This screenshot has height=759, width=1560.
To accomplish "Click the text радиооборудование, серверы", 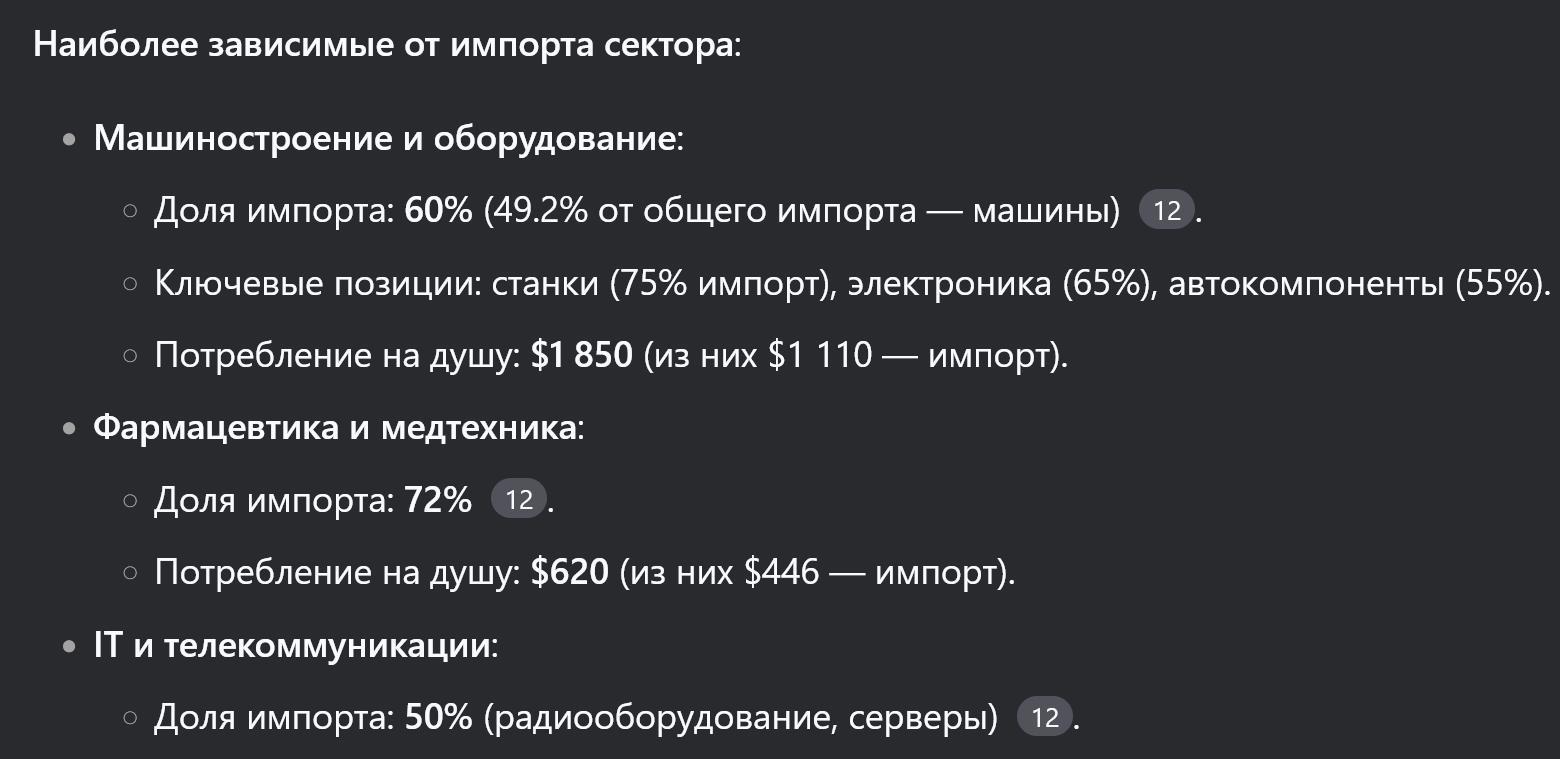I will pos(740,717).
